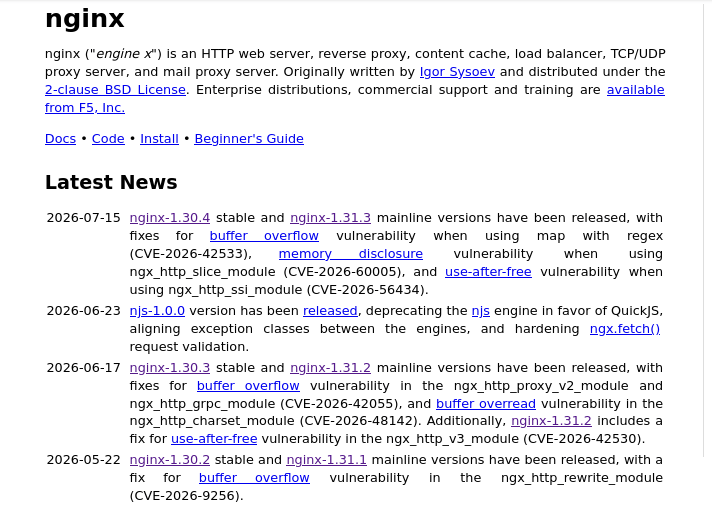
Task: Open use-after-free link for ngx_http_ssi_module
Action: coord(488,272)
